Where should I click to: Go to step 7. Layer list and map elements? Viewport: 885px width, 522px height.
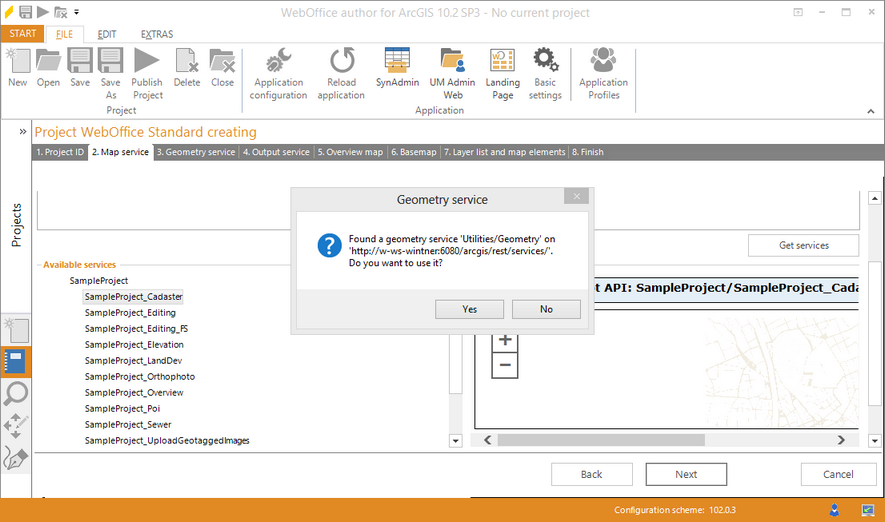tap(505, 152)
